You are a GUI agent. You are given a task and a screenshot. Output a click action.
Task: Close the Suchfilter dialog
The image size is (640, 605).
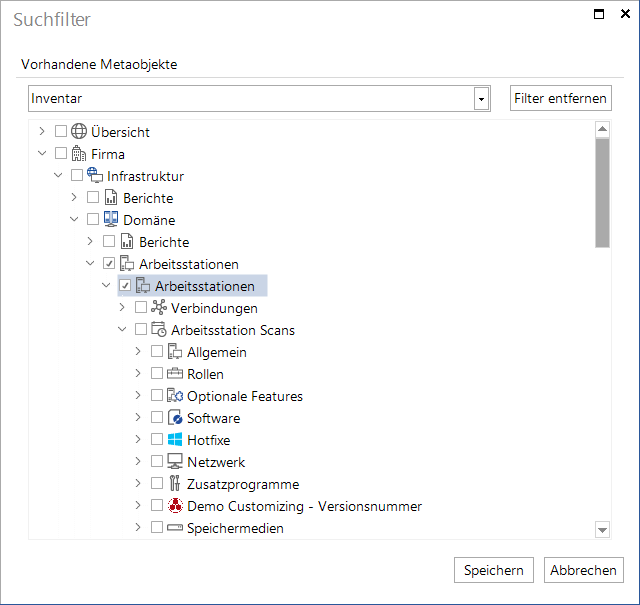coord(625,14)
